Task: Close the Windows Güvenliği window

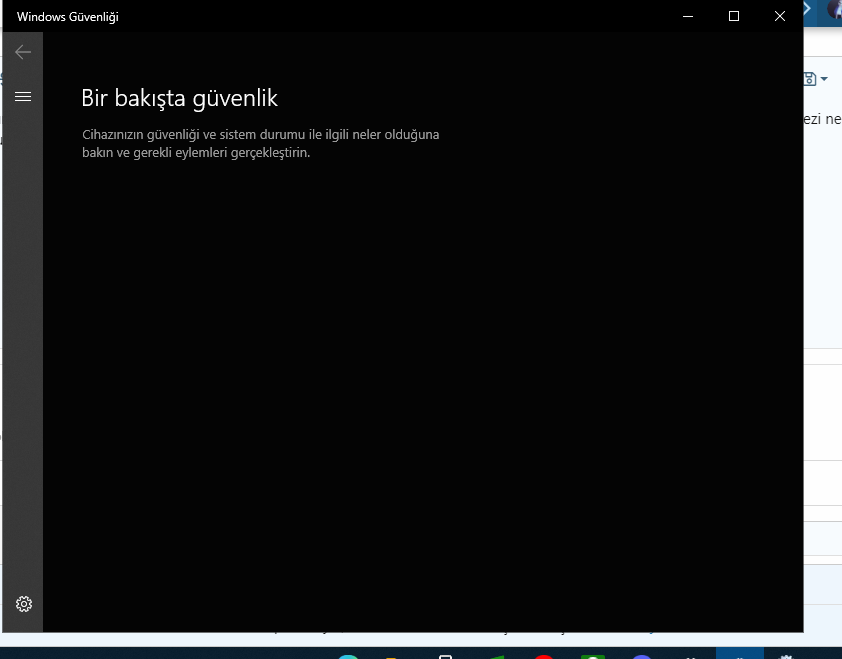Action: click(780, 16)
